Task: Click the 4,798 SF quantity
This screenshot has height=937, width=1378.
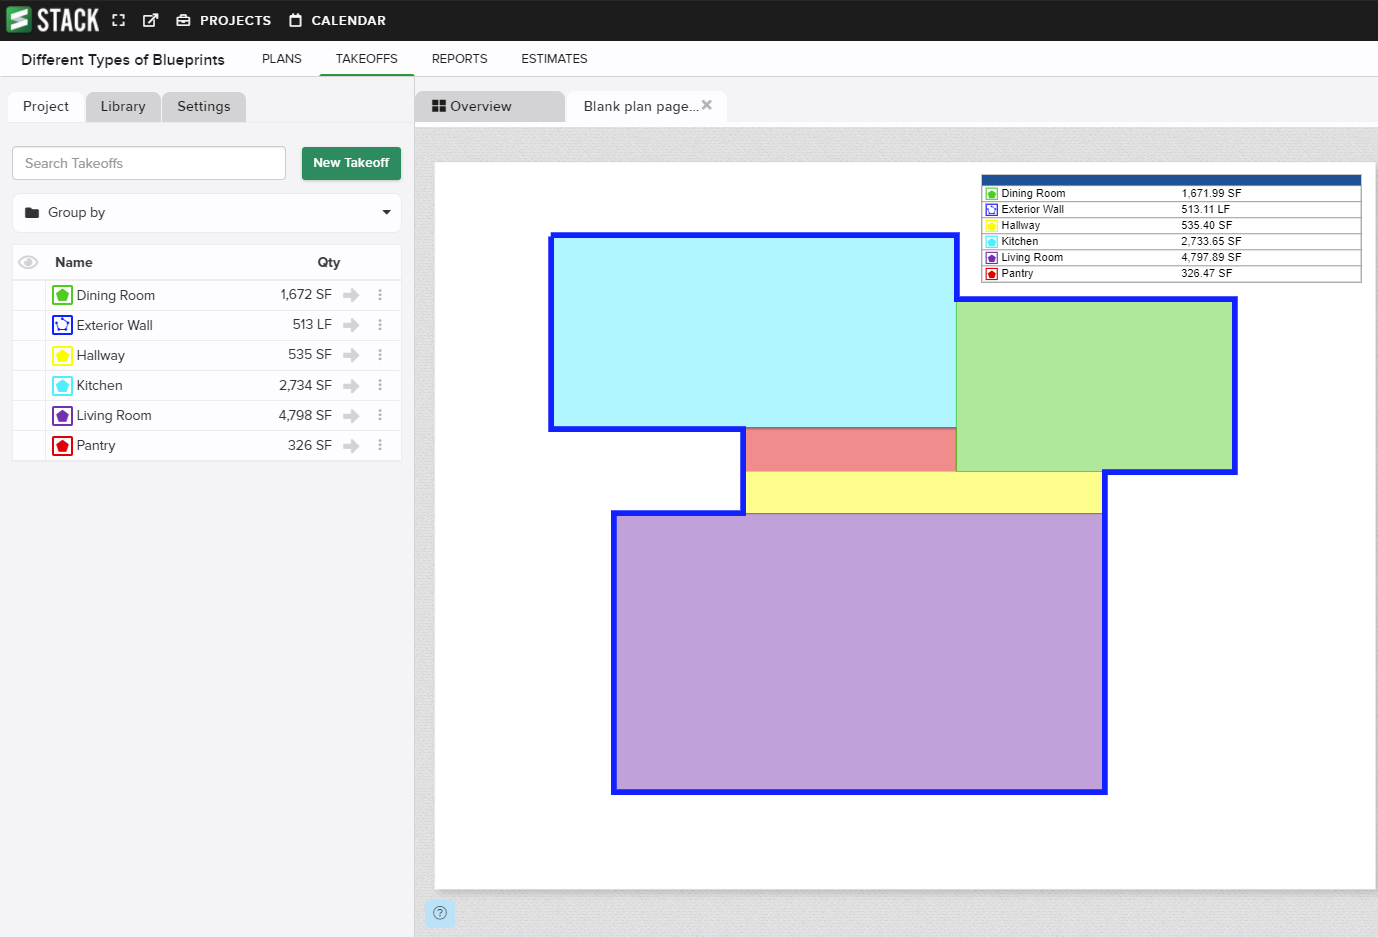Action: click(x=305, y=415)
